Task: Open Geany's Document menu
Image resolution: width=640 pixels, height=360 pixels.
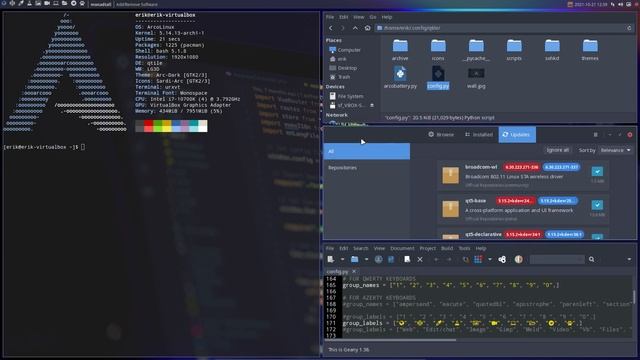Action: click(402, 248)
